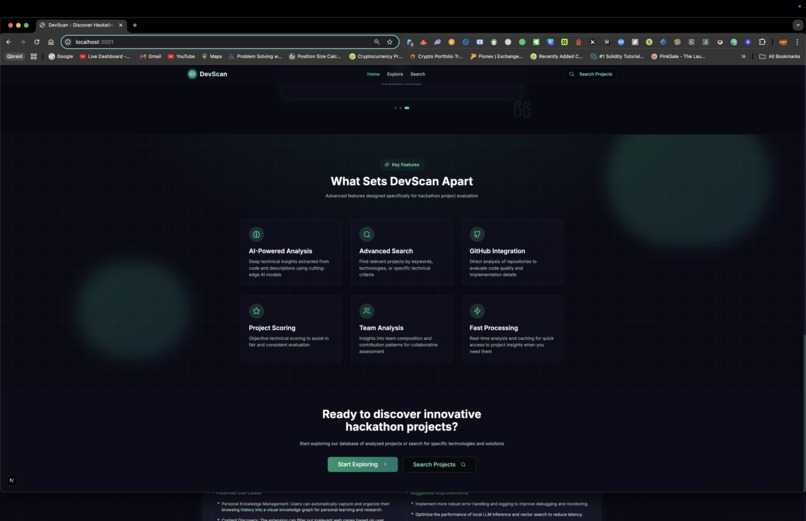Screen dimensions: 806x521
Task: Select the active testimonial carousel dot
Action: (407, 108)
